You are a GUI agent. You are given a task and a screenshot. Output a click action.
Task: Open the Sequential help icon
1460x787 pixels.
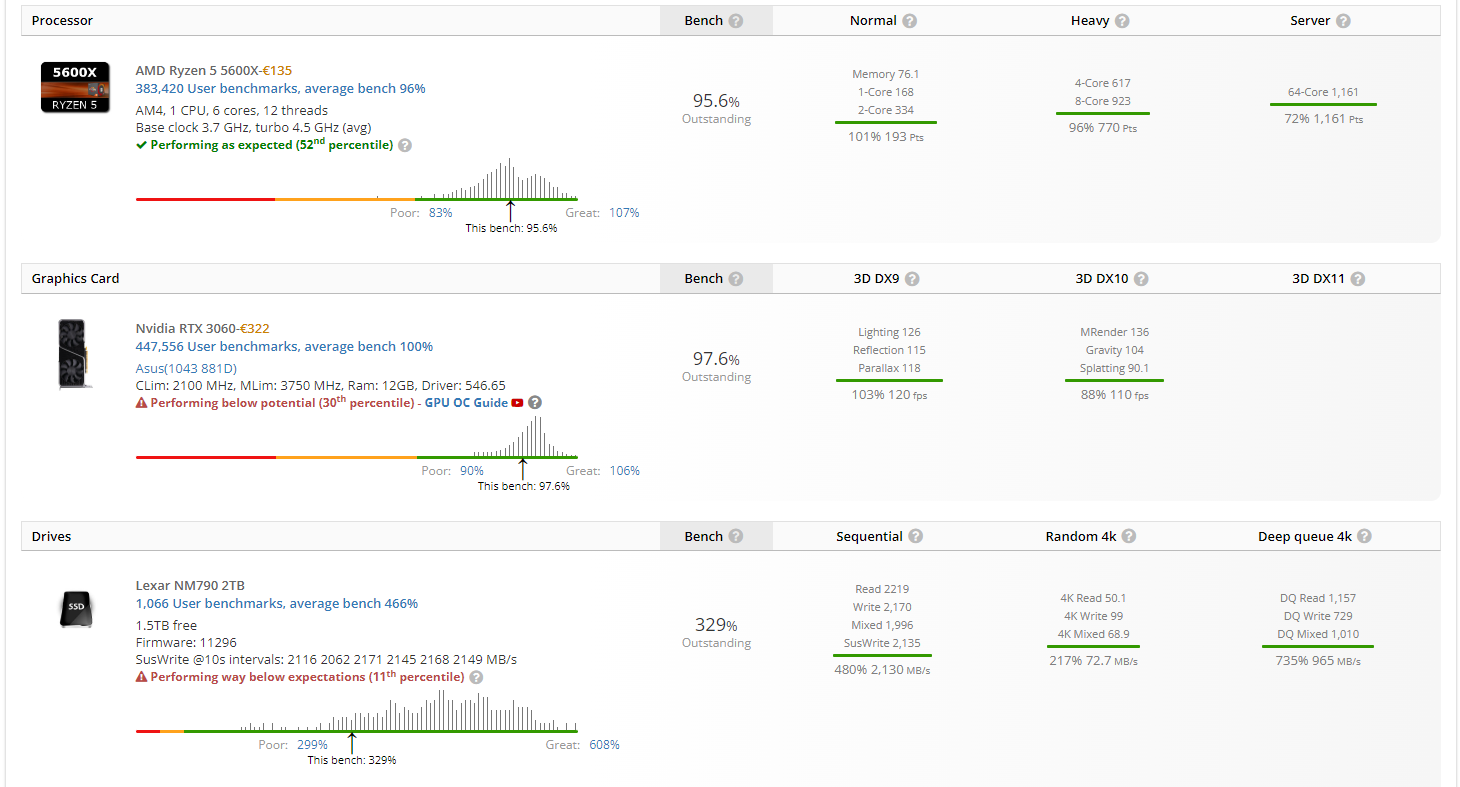(x=915, y=537)
